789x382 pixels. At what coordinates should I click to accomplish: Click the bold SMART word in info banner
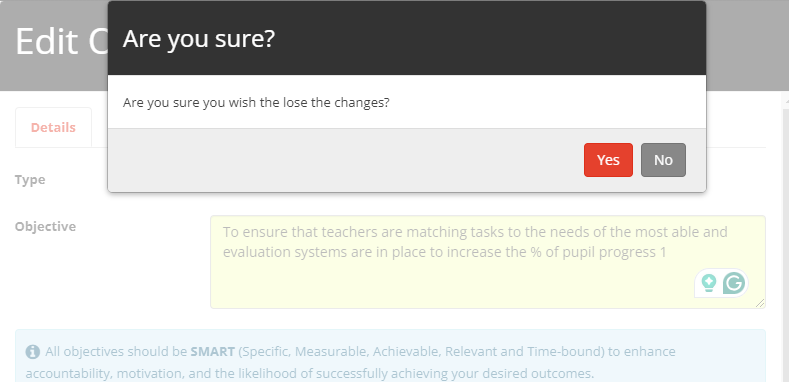coord(212,351)
